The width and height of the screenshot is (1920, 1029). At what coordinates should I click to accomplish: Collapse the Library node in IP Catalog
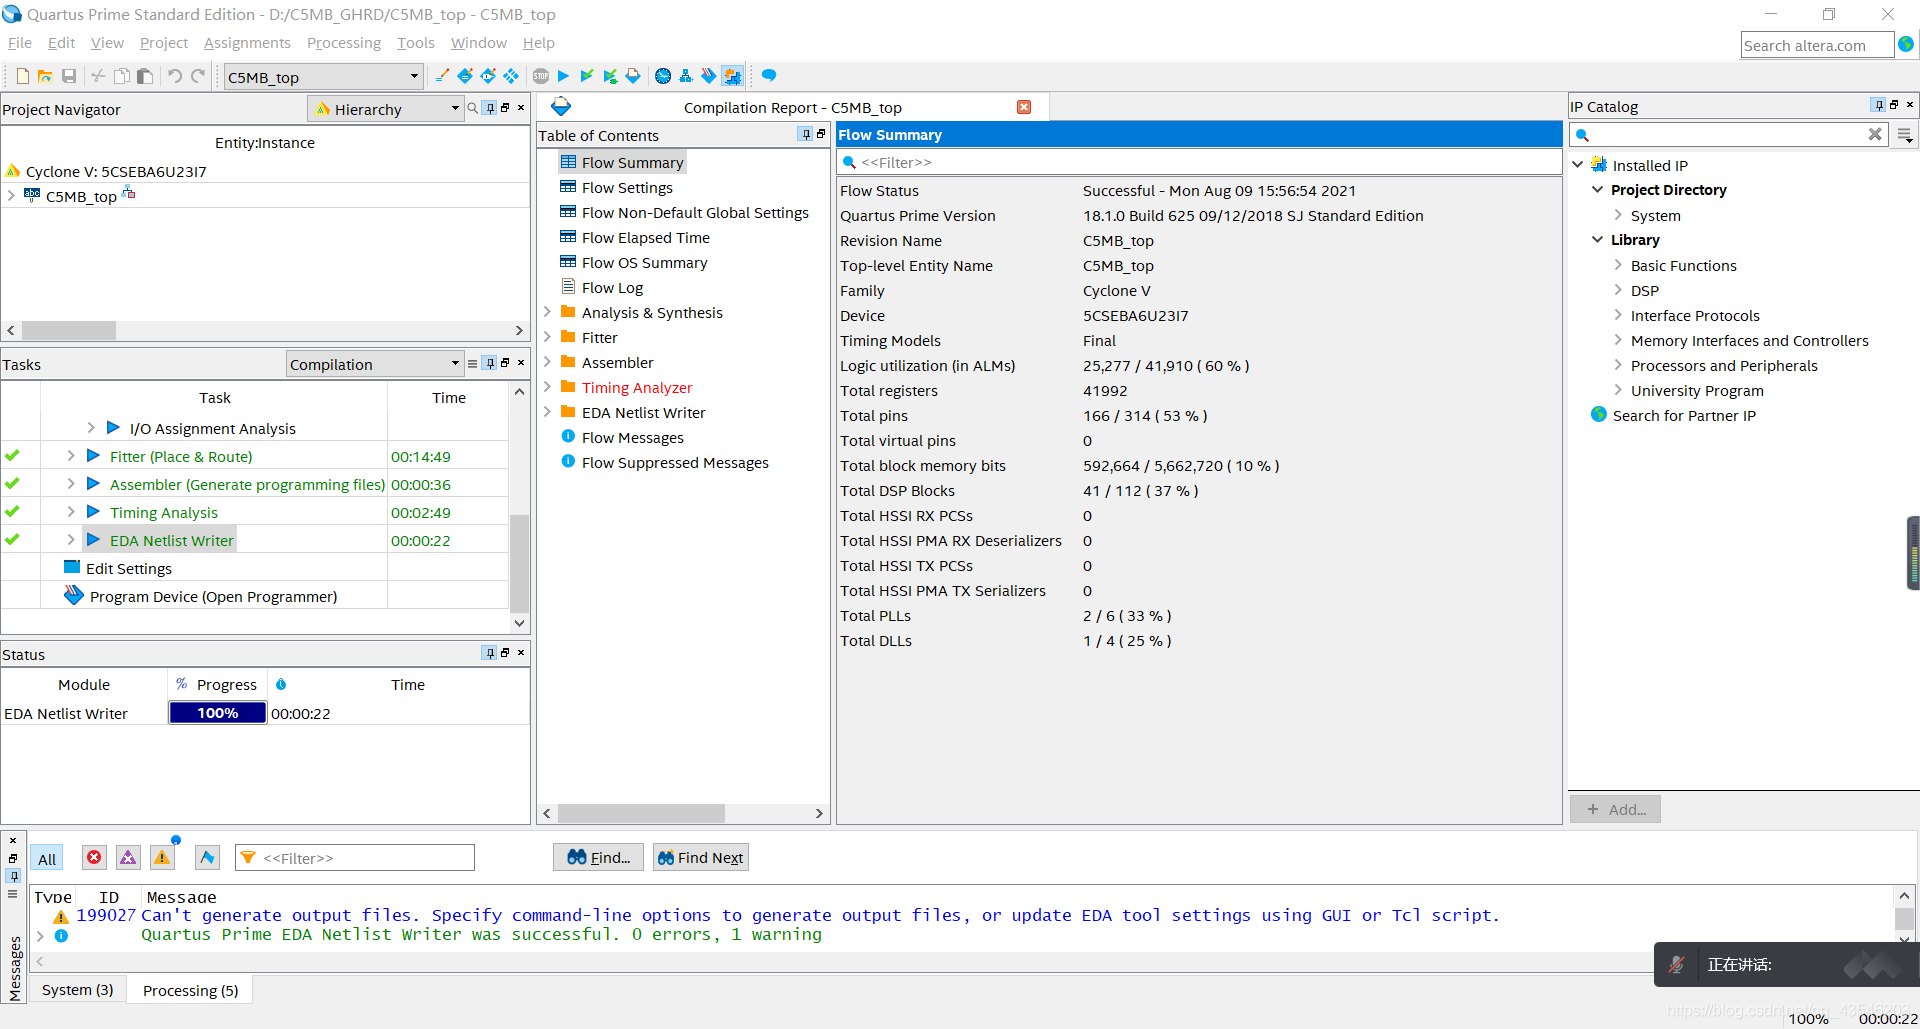[1597, 239]
